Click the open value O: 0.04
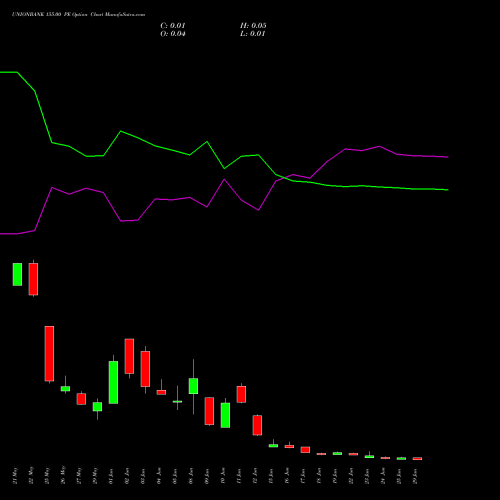500x500 pixels. [173, 34]
